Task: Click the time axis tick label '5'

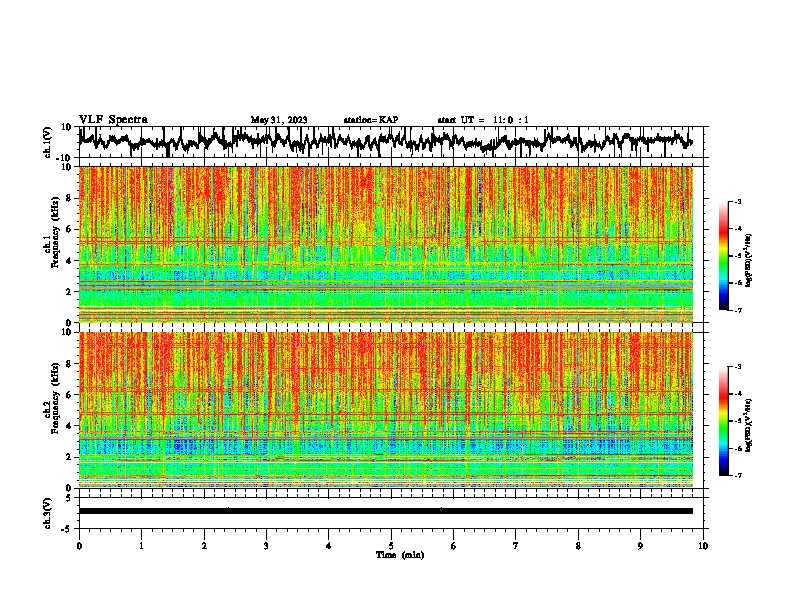Action: tap(391, 546)
